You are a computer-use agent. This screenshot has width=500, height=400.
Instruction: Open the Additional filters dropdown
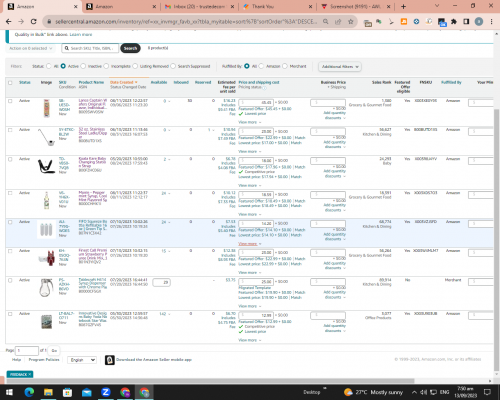click(x=340, y=67)
